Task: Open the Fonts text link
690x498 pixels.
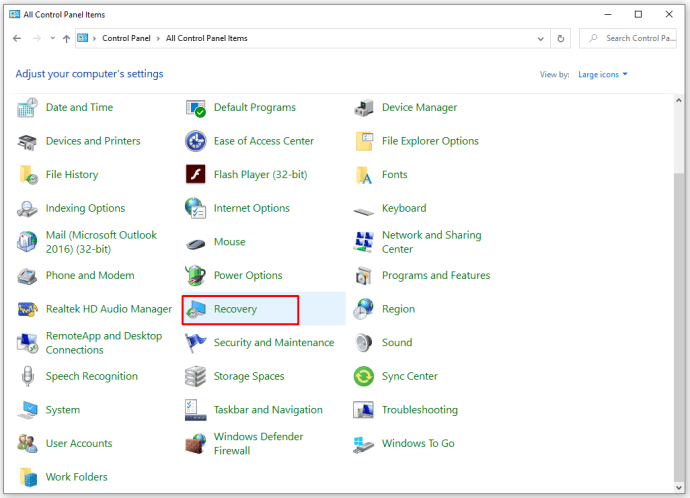Action: (x=394, y=175)
